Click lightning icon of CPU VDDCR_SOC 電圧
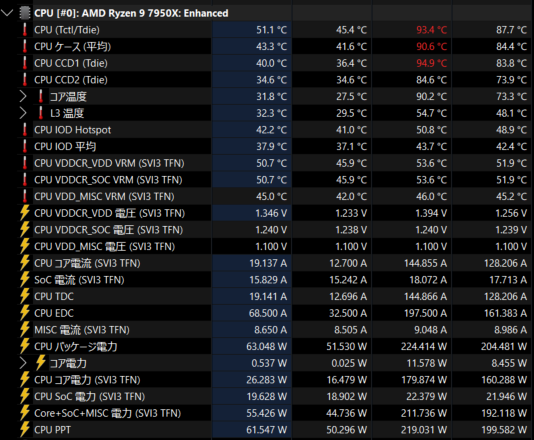The width and height of the screenshot is (534, 440). (25, 230)
